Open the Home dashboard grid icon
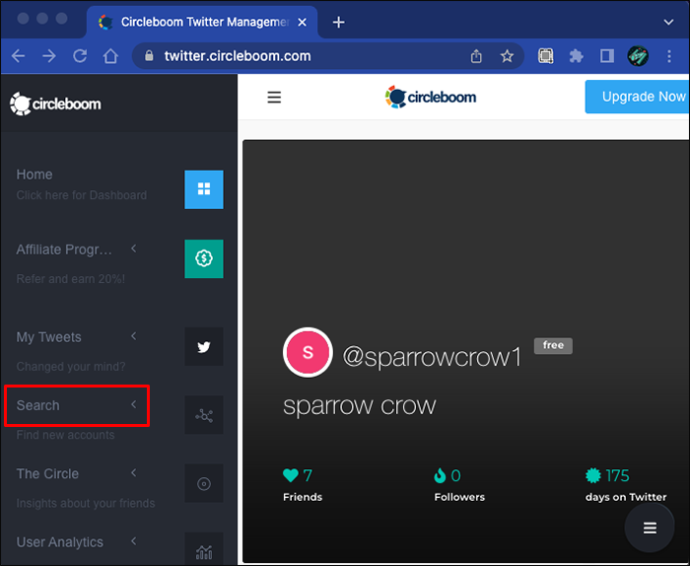Screen dimensions: 690x566 pyautogui.click(x=204, y=189)
